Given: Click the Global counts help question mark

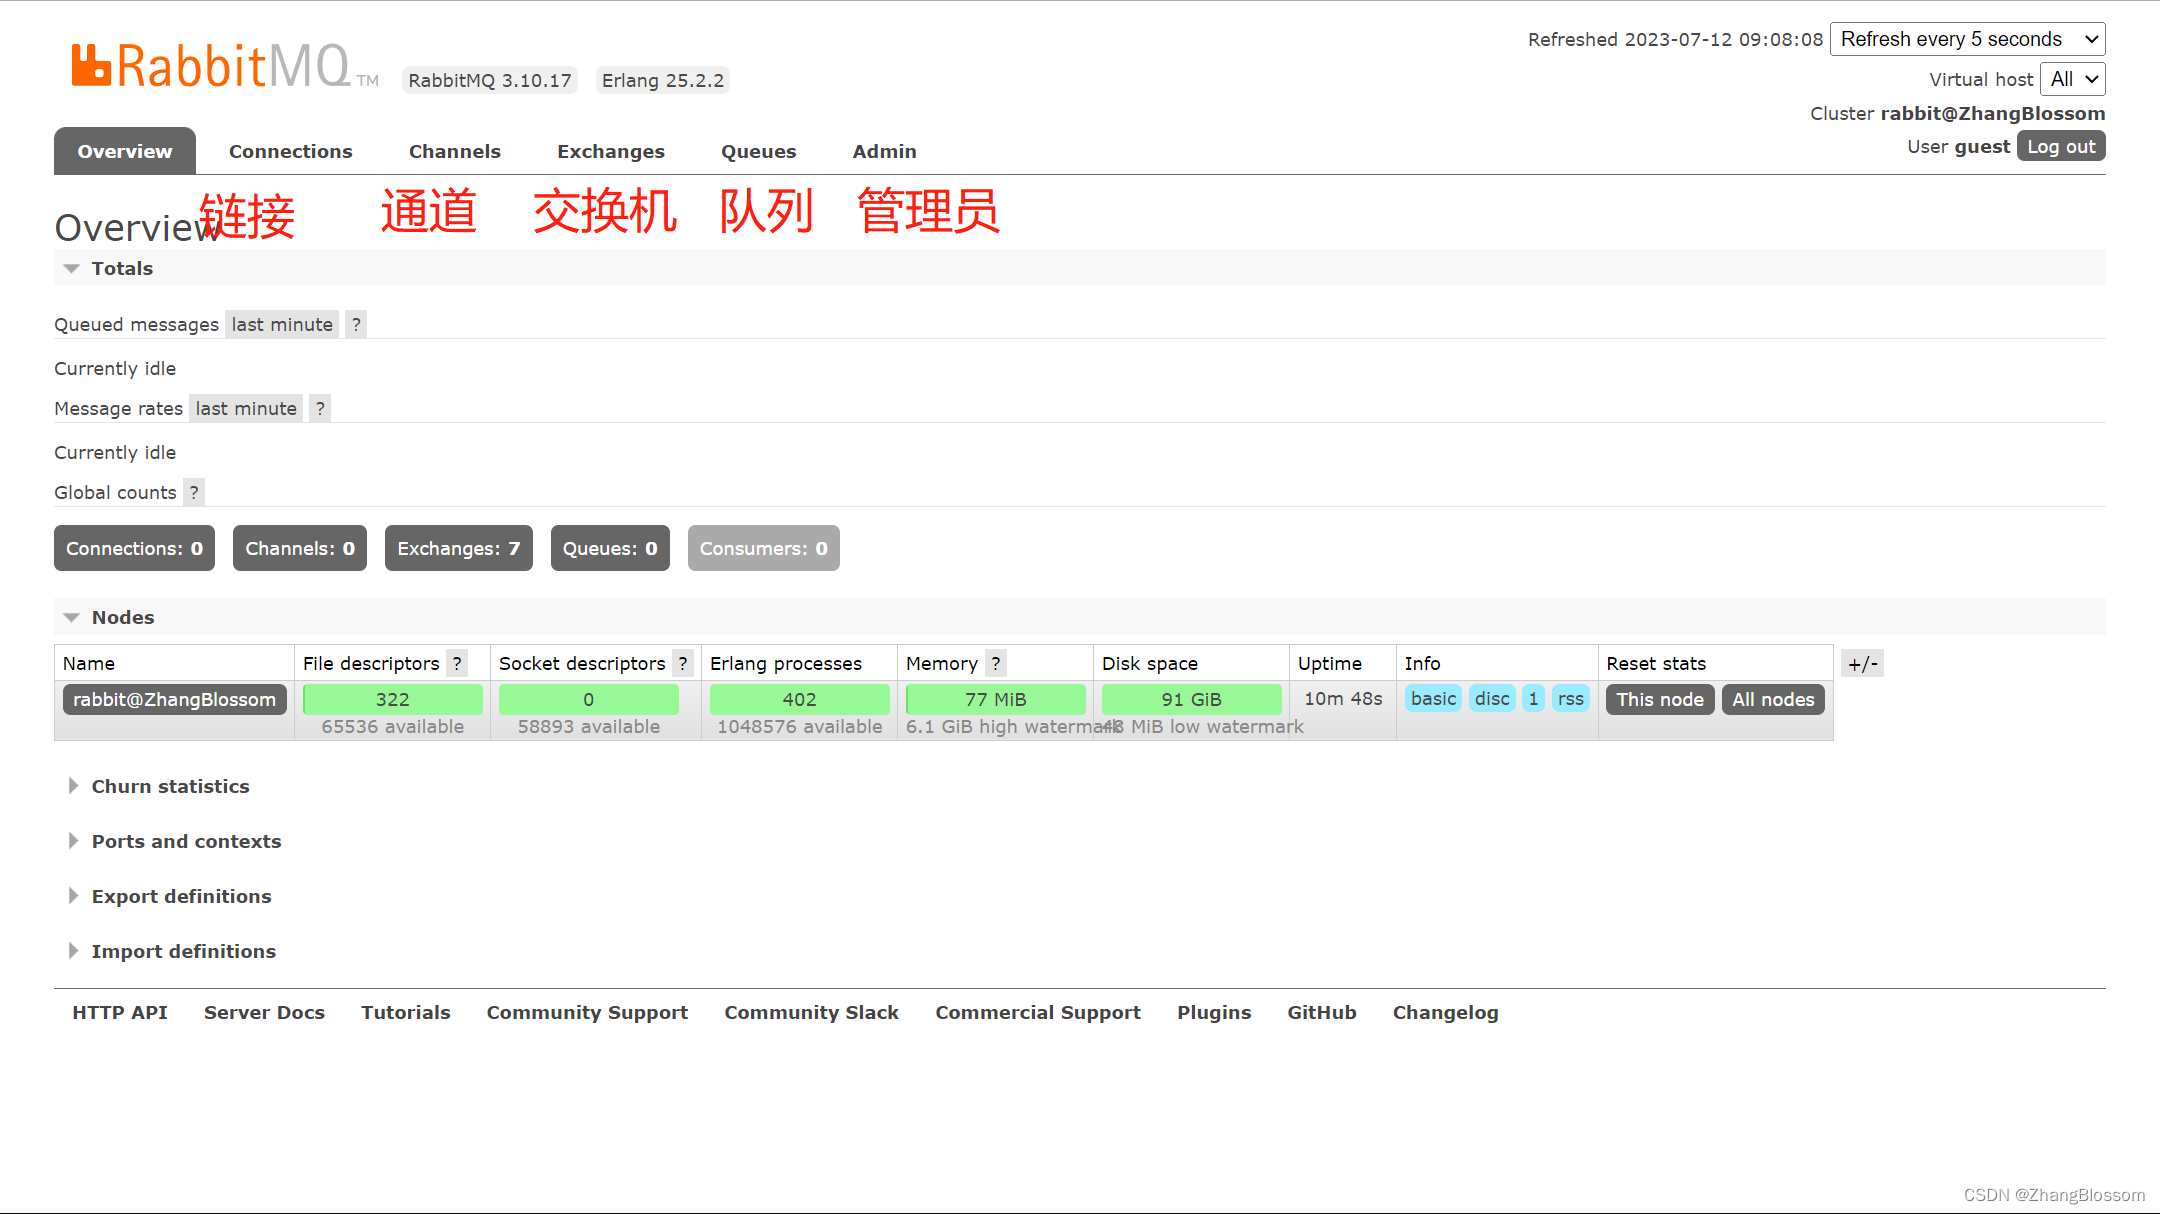Looking at the screenshot, I should [194, 493].
